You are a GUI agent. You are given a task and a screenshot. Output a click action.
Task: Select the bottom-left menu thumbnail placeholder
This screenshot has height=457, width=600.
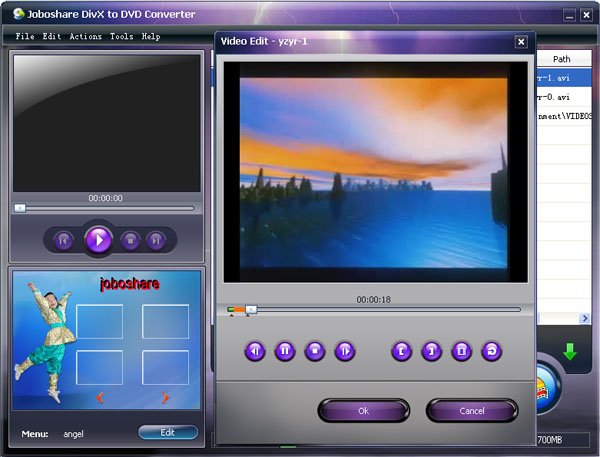click(99, 367)
